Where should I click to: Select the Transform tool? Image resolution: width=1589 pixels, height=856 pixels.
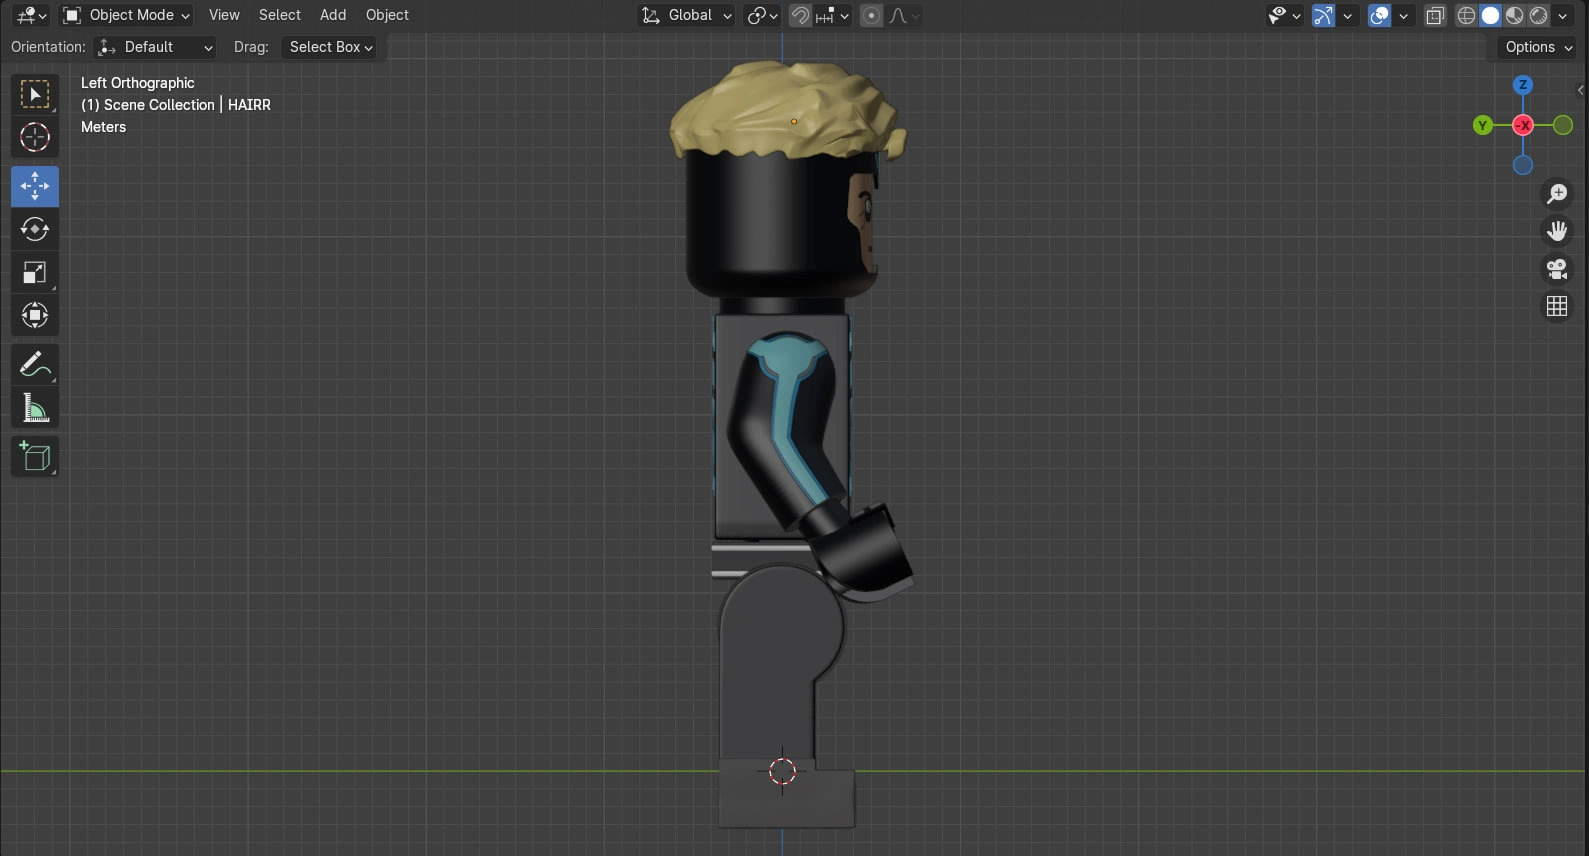(x=35, y=316)
